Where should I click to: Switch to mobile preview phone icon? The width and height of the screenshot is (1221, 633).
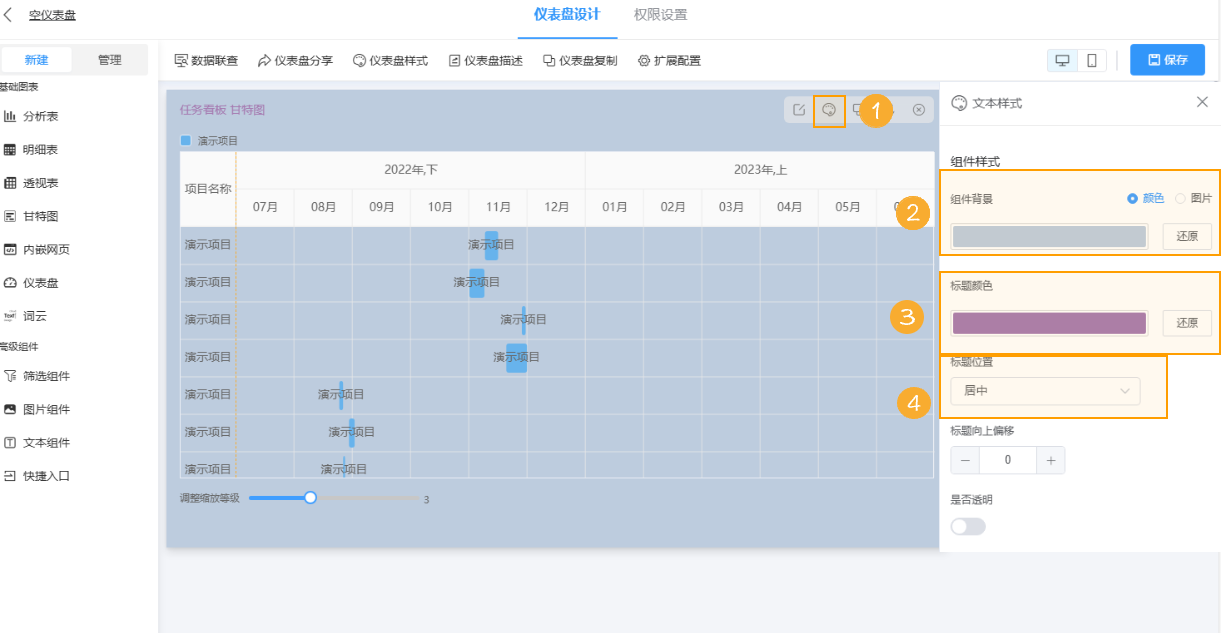click(1093, 60)
